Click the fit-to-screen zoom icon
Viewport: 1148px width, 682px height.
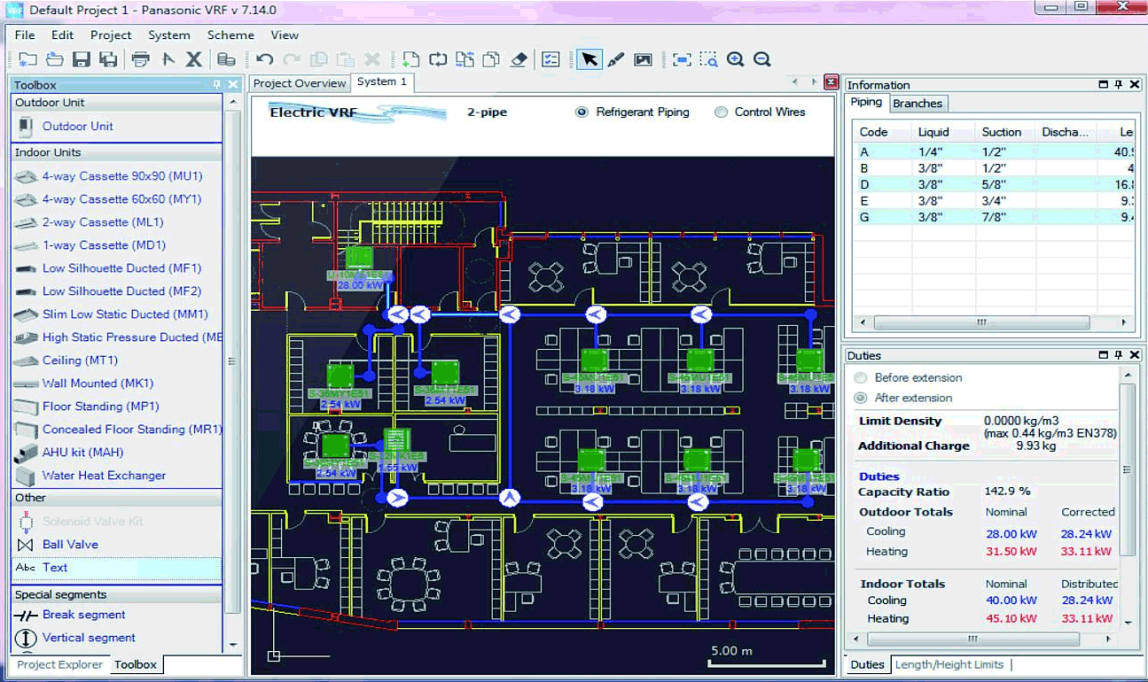[682, 59]
